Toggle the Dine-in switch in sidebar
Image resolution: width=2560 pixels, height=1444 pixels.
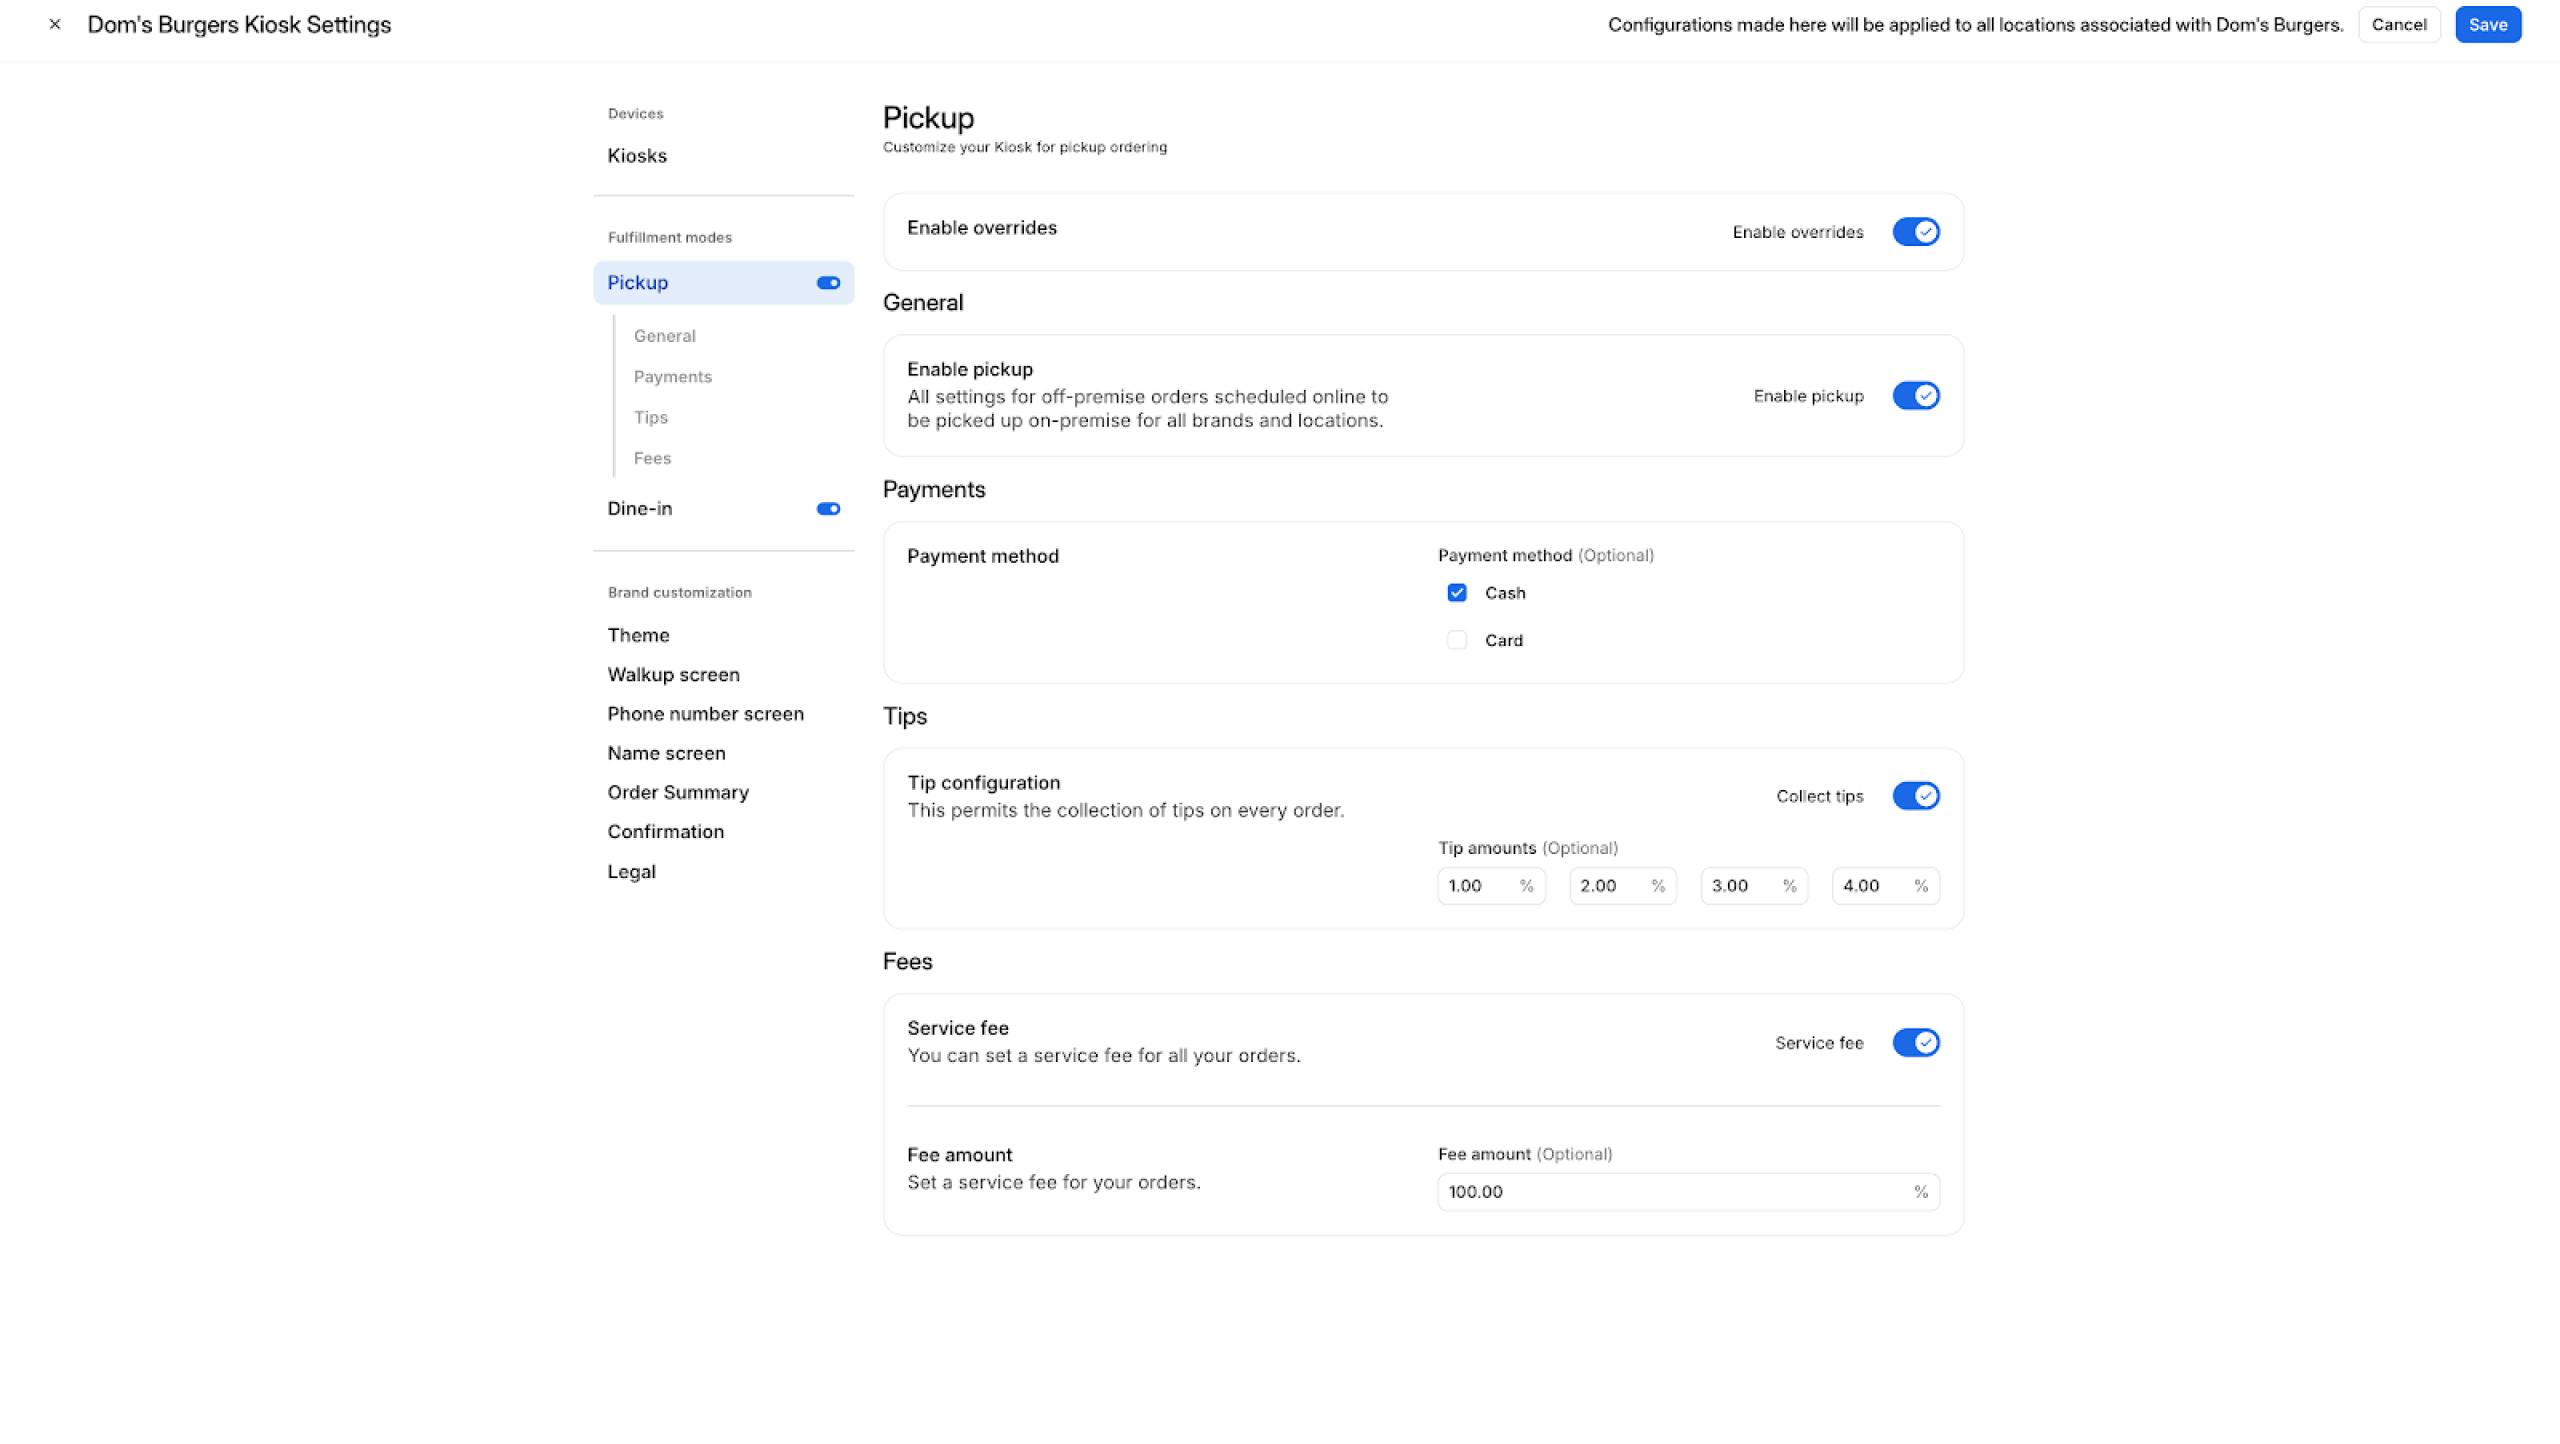[x=828, y=509]
